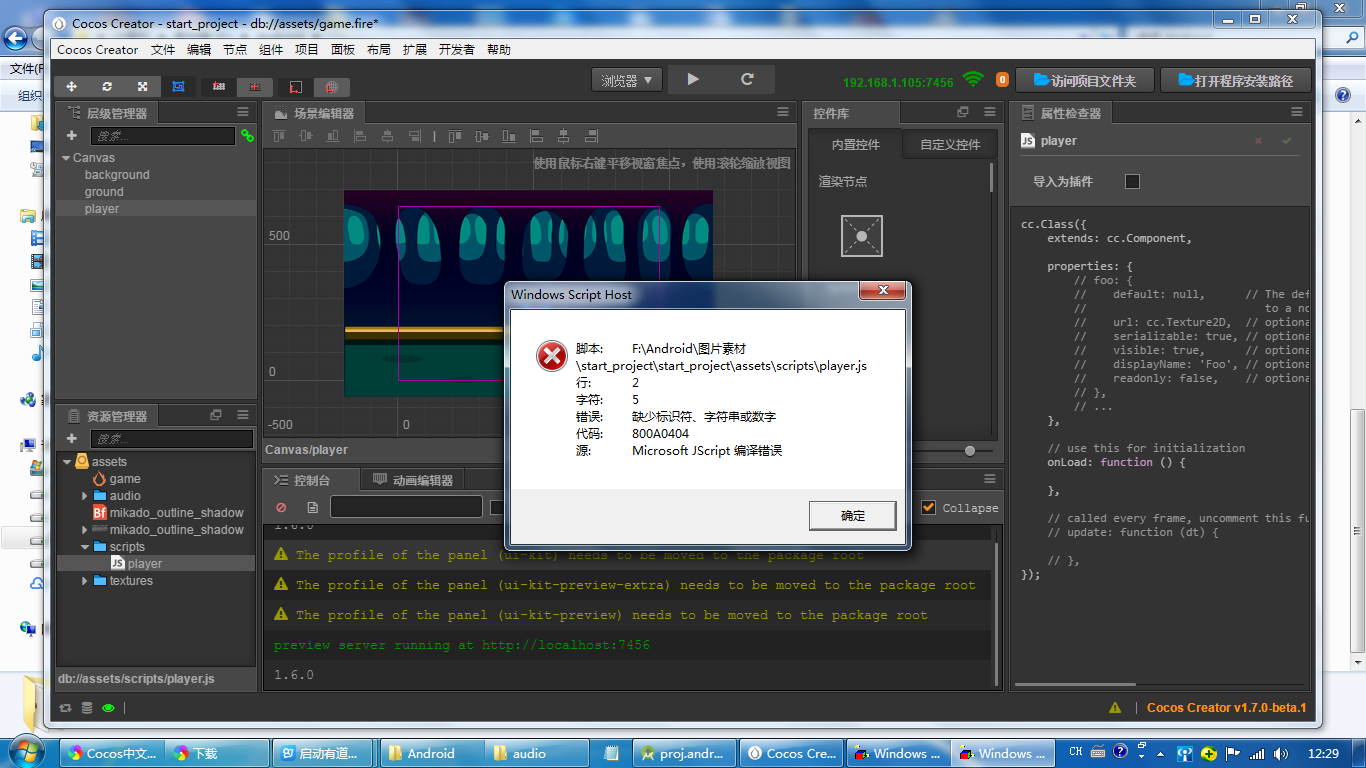Toggle local coordinate mode button
Screen dimensions: 1366x768
tap(296, 87)
